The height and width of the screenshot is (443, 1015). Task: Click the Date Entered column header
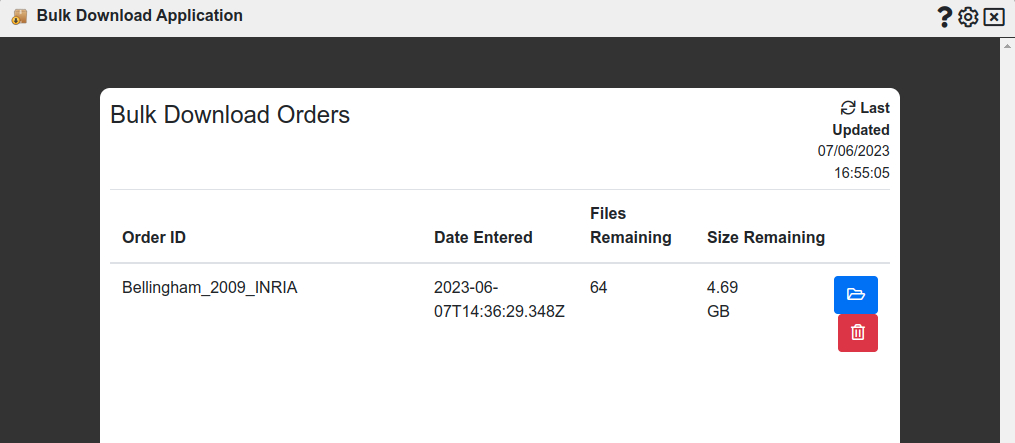[x=483, y=238]
